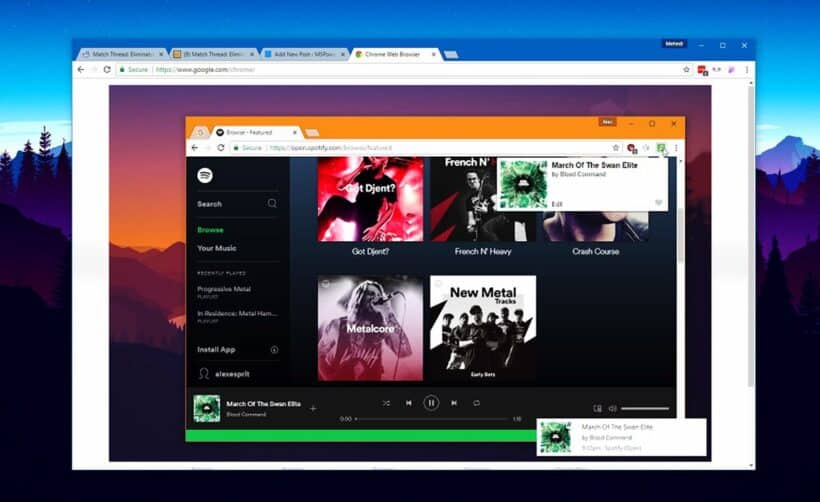
Task: Open Browse in the Spotify sidebar
Action: pos(210,230)
